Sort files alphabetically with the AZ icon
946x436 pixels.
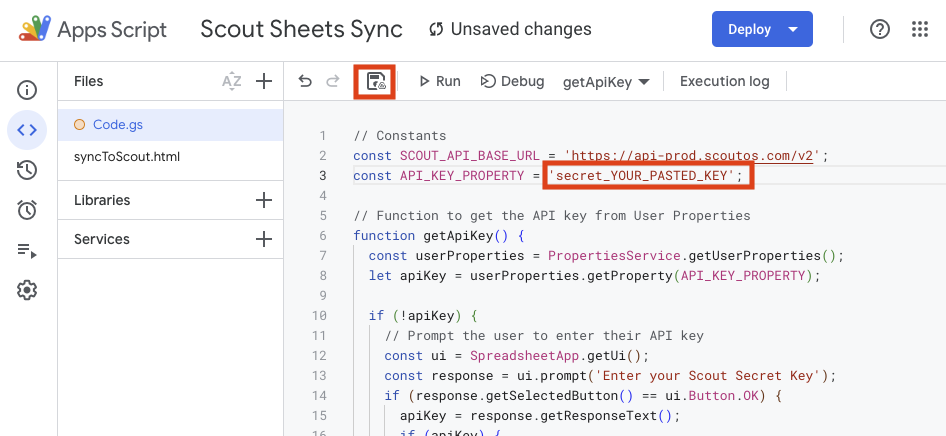(232, 82)
